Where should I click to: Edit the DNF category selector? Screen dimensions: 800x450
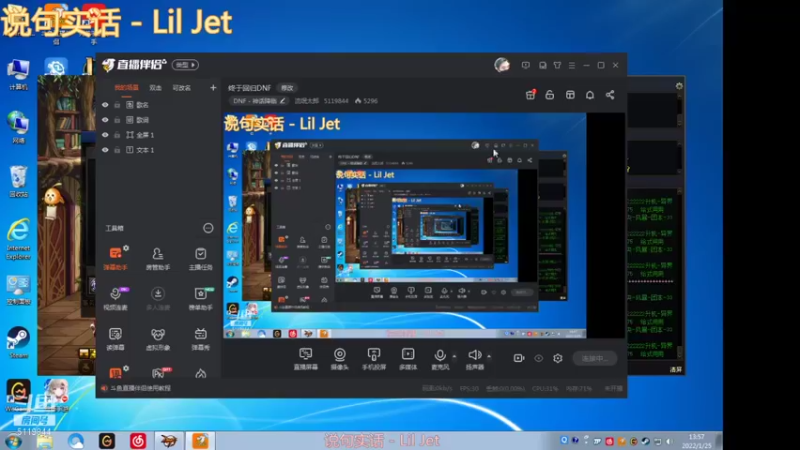coord(257,101)
